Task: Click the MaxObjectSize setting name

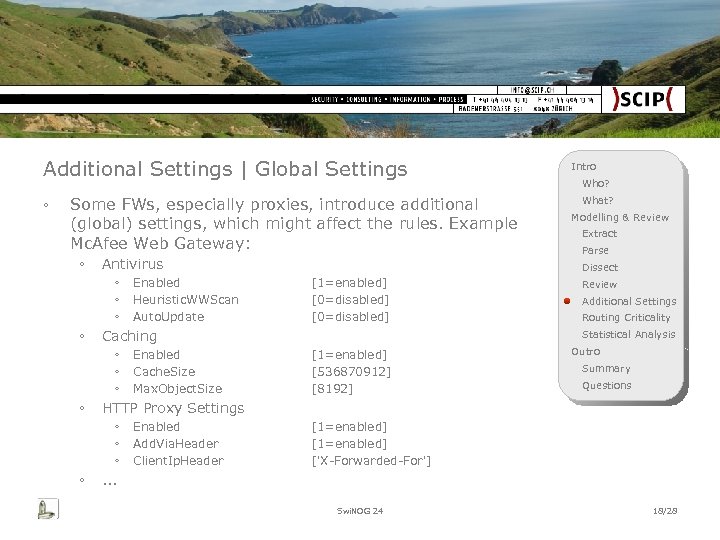Action: click(178, 389)
